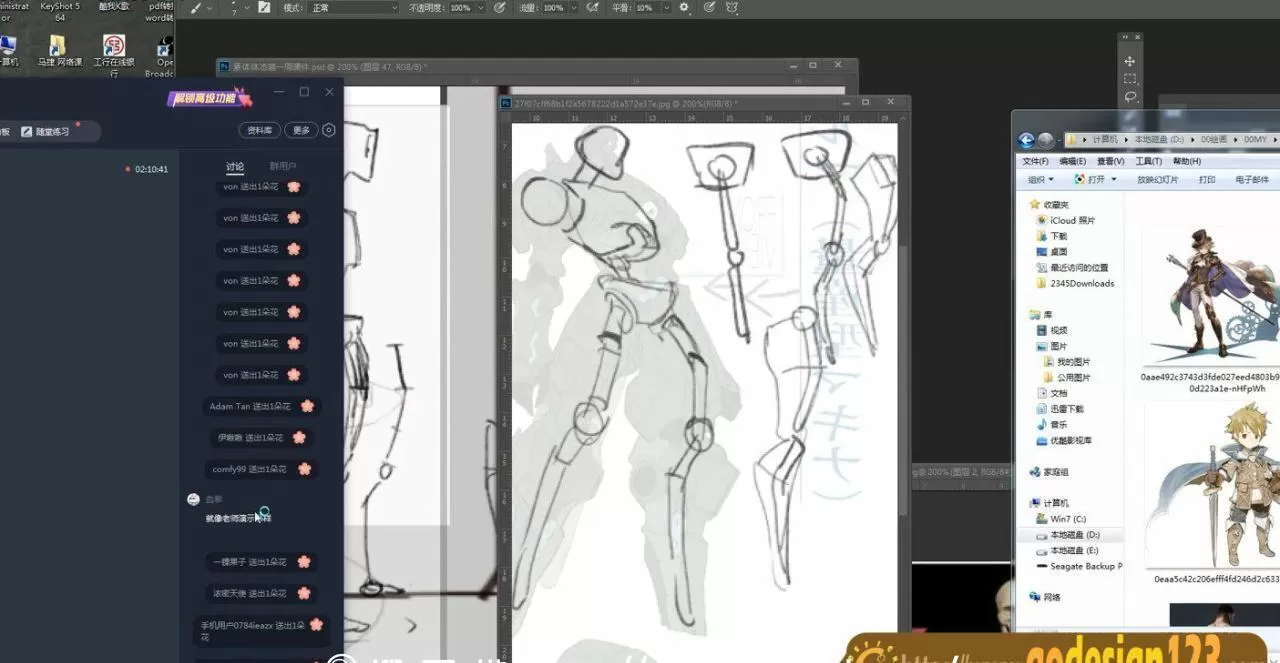Select the Lasso tool
Screen dimensions: 1280x663
pos(1130,97)
